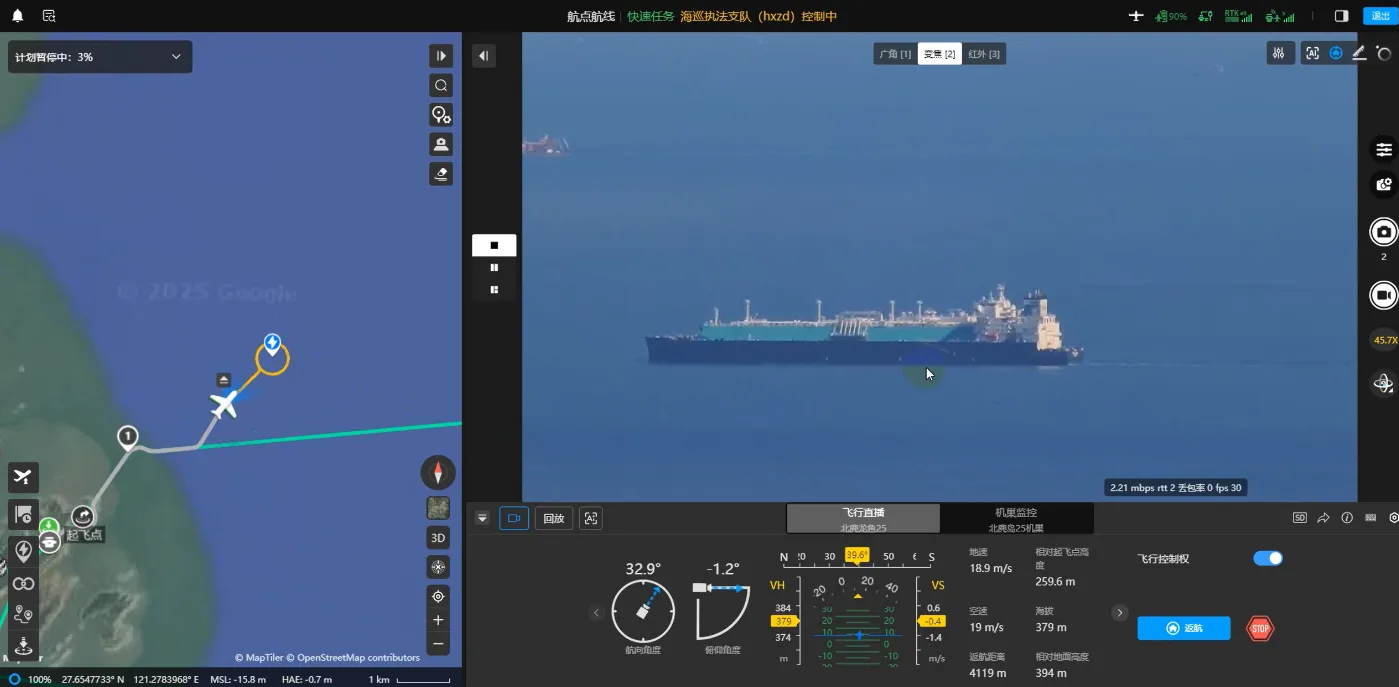The height and width of the screenshot is (687, 1399).
Task: Open the notification bell
Action: click(17, 16)
